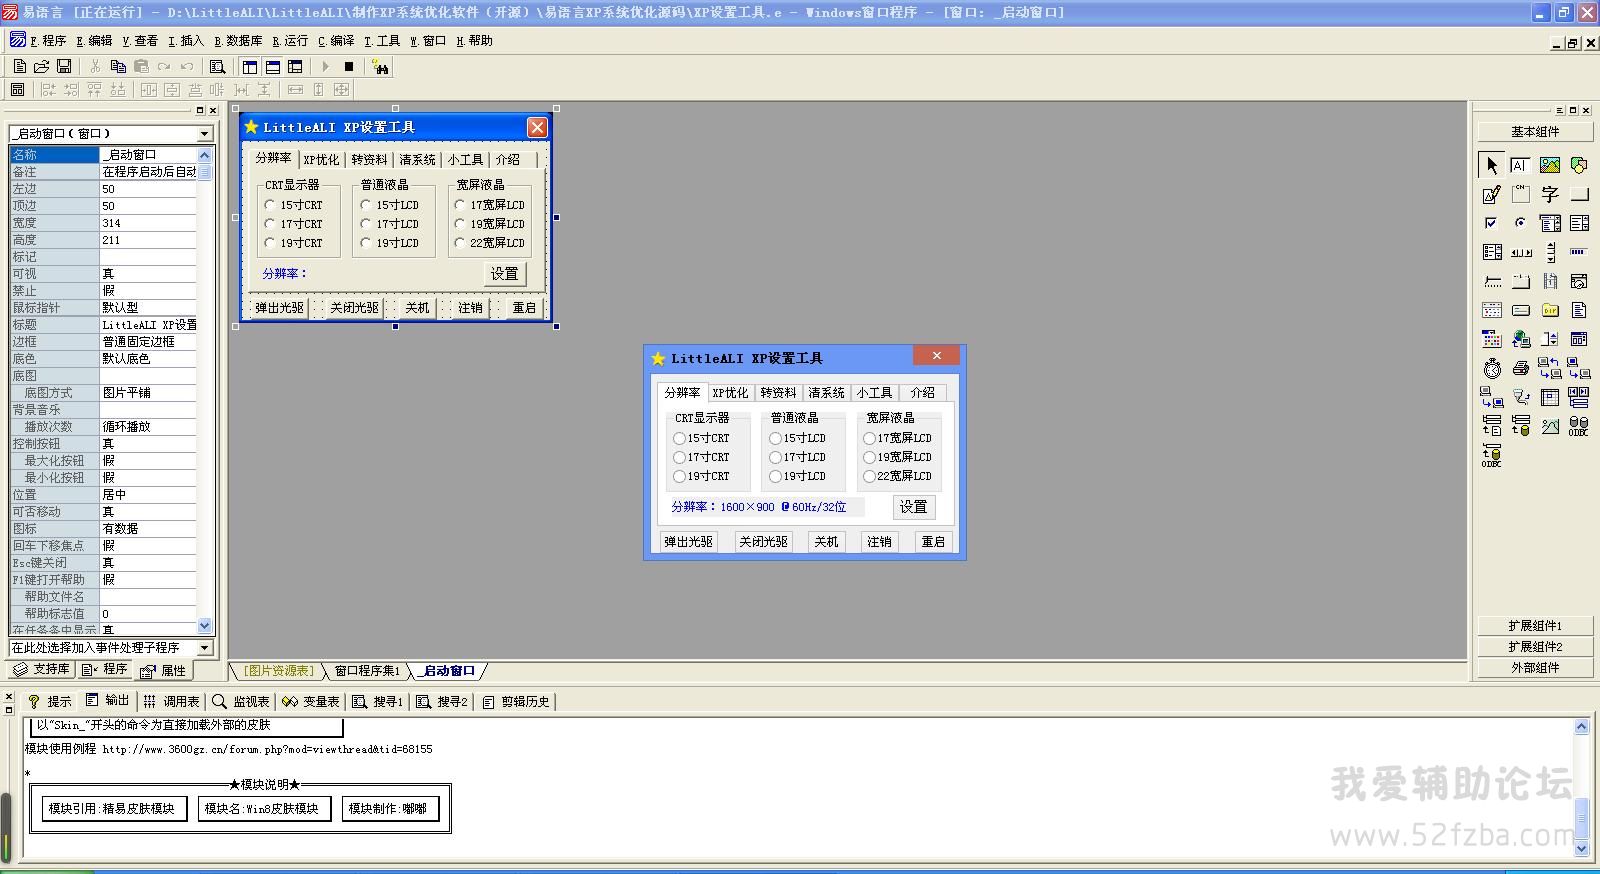Select the progress bar component icon
This screenshot has height=874, width=1600.
1579,252
